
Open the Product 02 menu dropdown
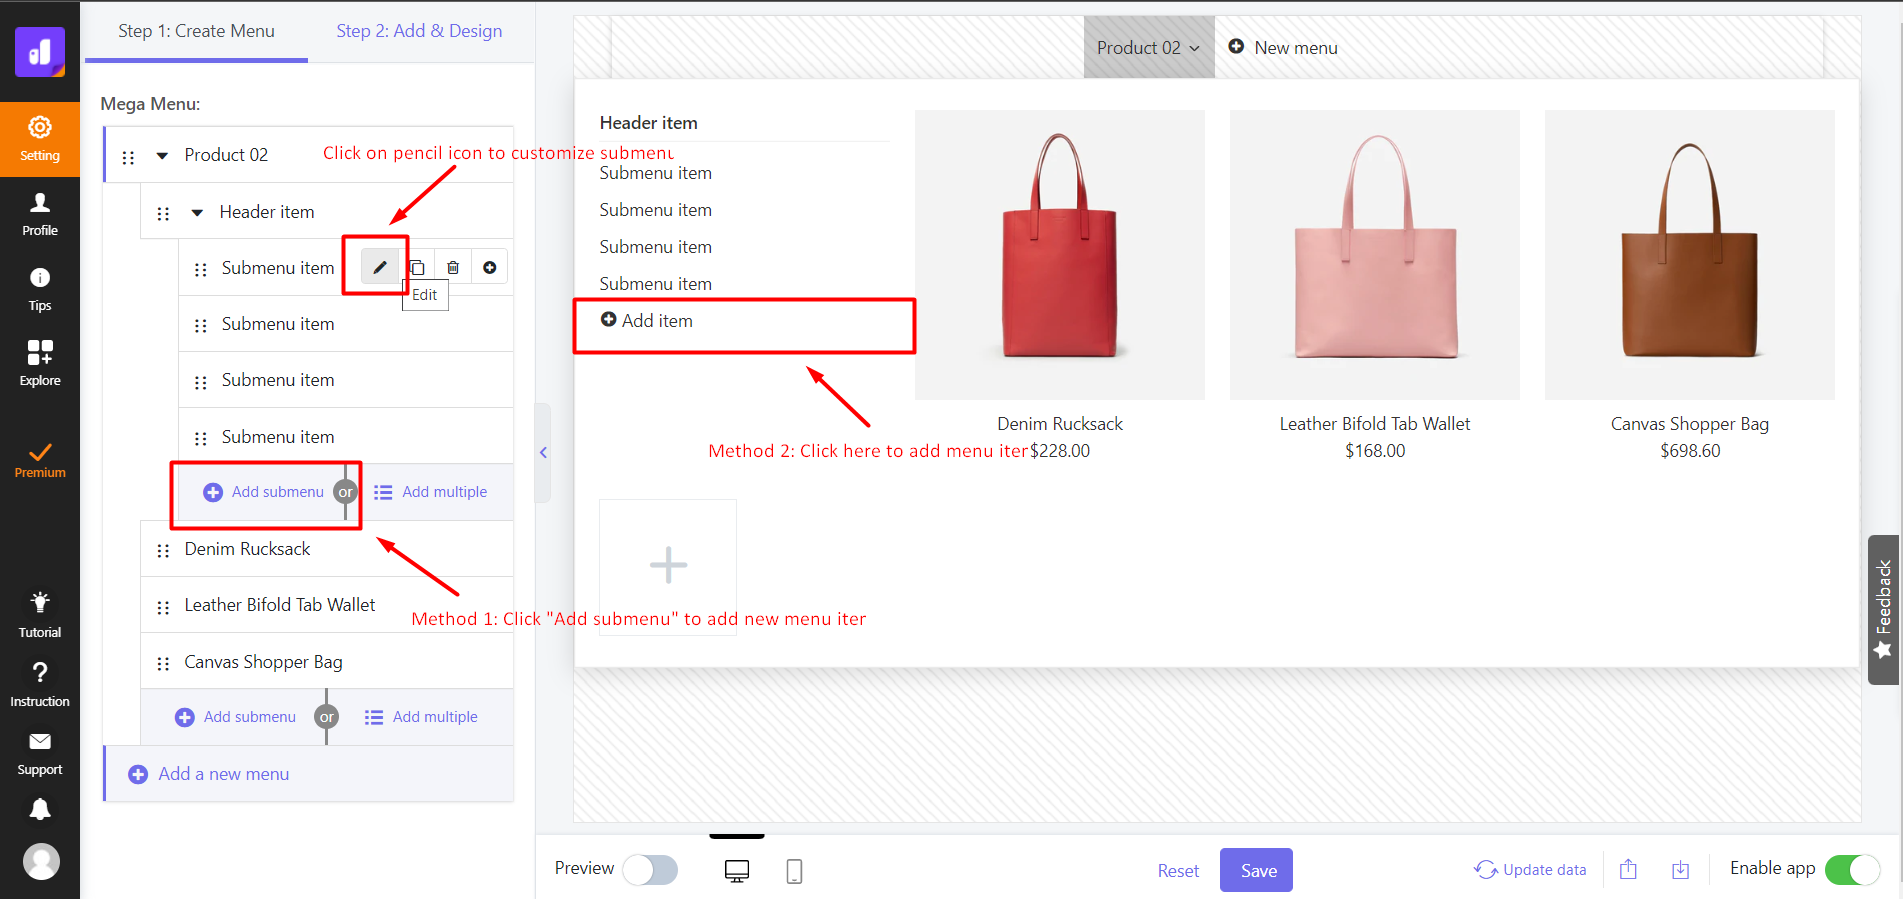pos(1148,48)
